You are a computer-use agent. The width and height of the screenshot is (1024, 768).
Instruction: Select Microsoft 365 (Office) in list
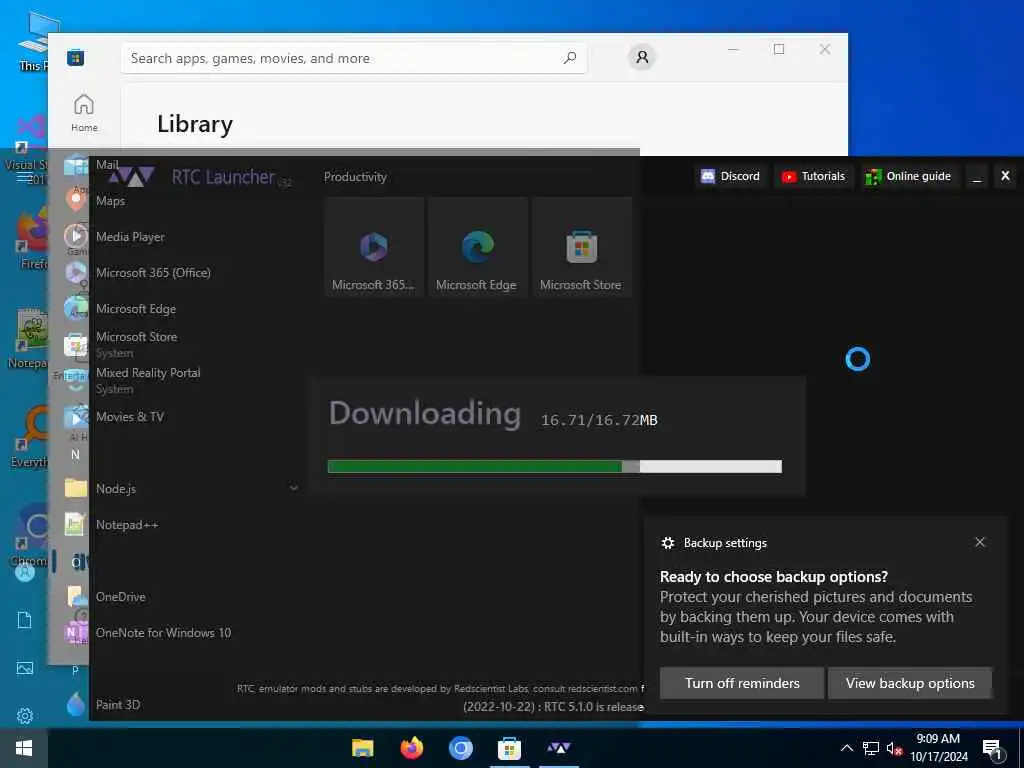tap(153, 273)
